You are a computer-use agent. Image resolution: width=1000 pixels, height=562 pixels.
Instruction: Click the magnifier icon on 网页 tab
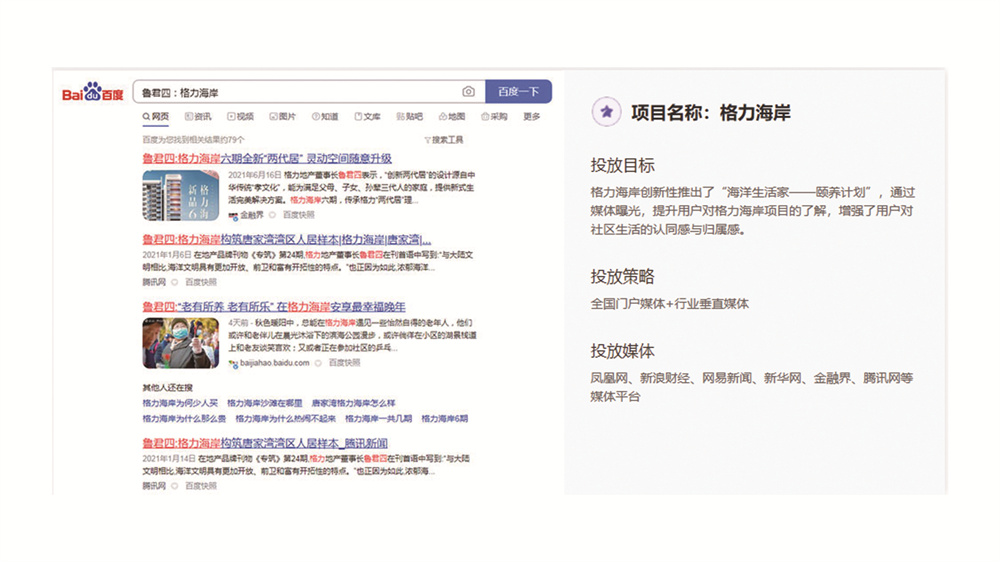coord(146,117)
